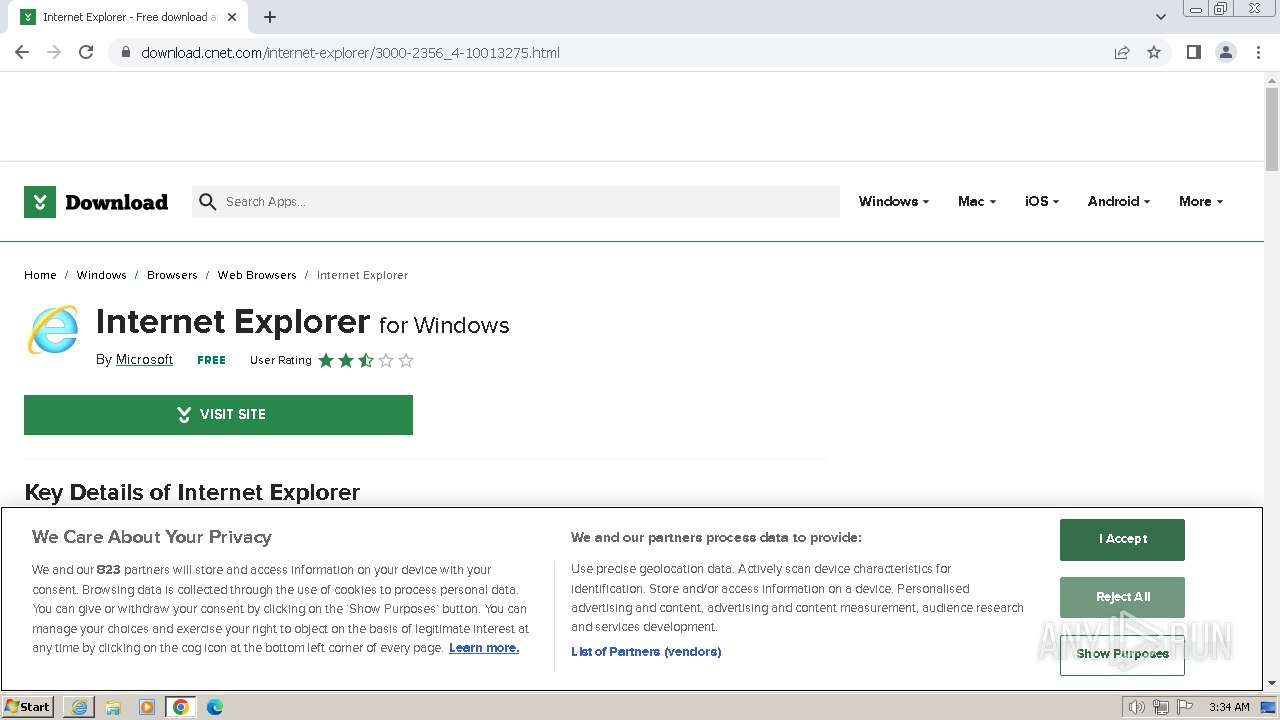Click the scrollbar down arrow

tap(1272, 683)
